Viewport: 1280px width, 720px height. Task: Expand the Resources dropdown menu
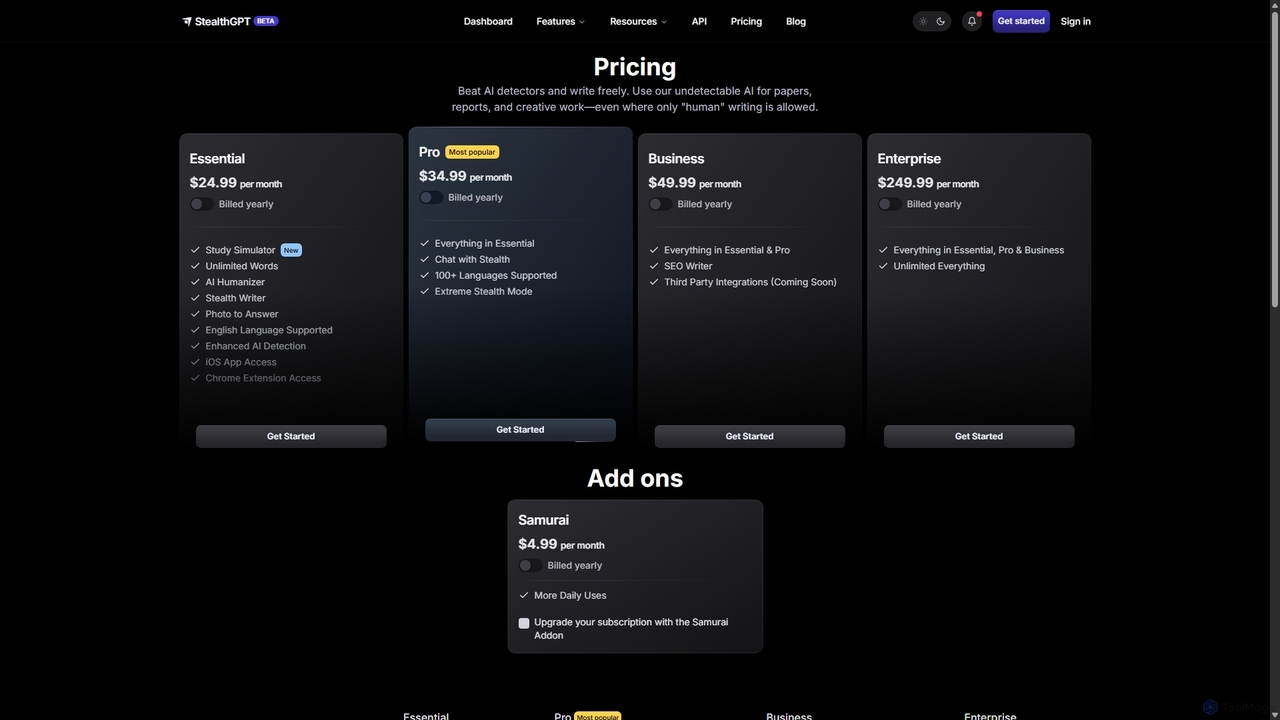coord(638,21)
